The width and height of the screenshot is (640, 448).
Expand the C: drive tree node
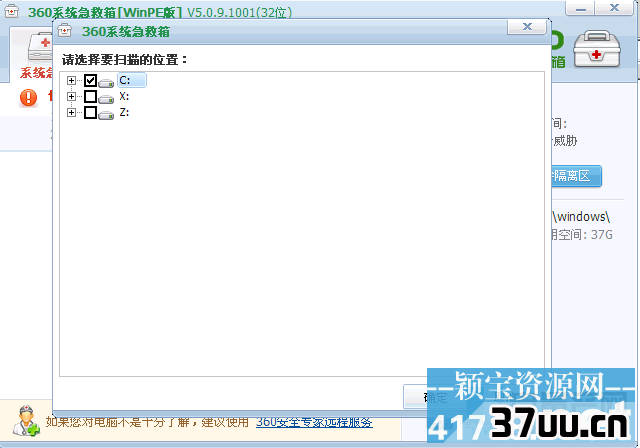[71, 80]
